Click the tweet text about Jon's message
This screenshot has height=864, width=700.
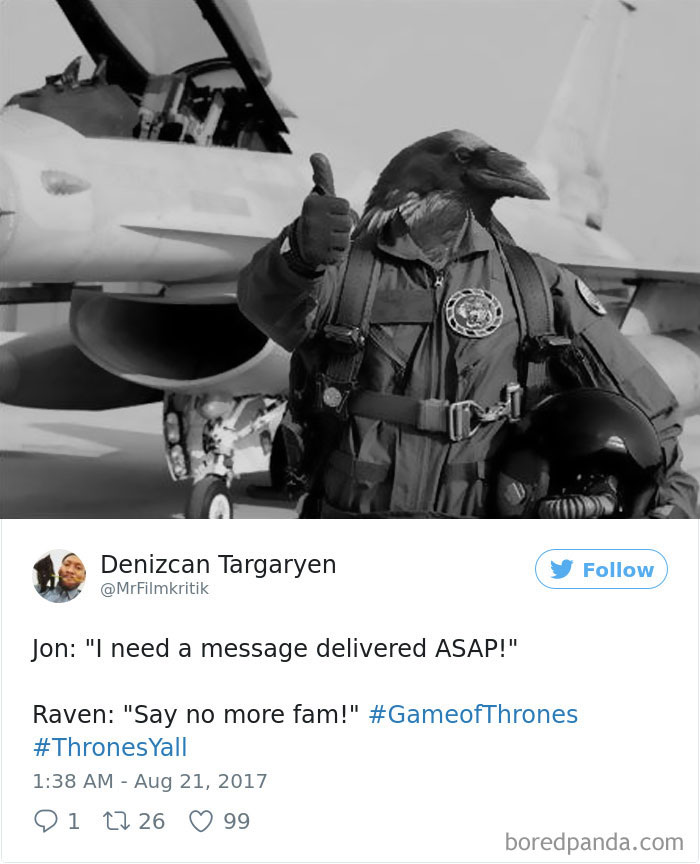click(x=275, y=648)
